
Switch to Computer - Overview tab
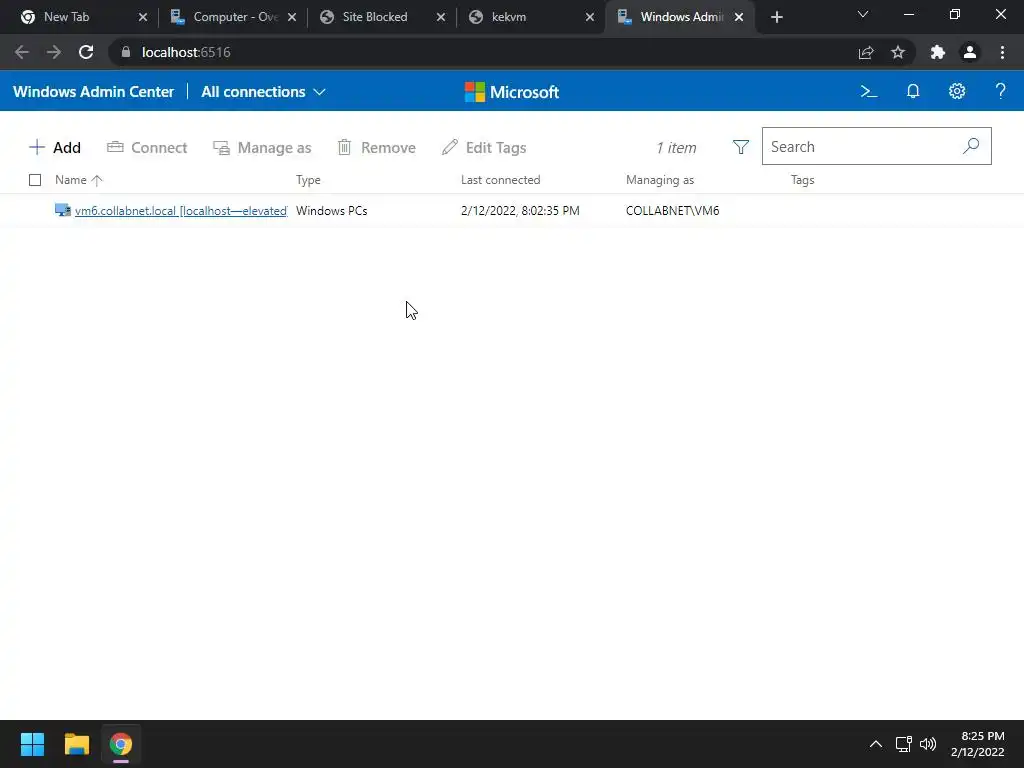click(235, 17)
